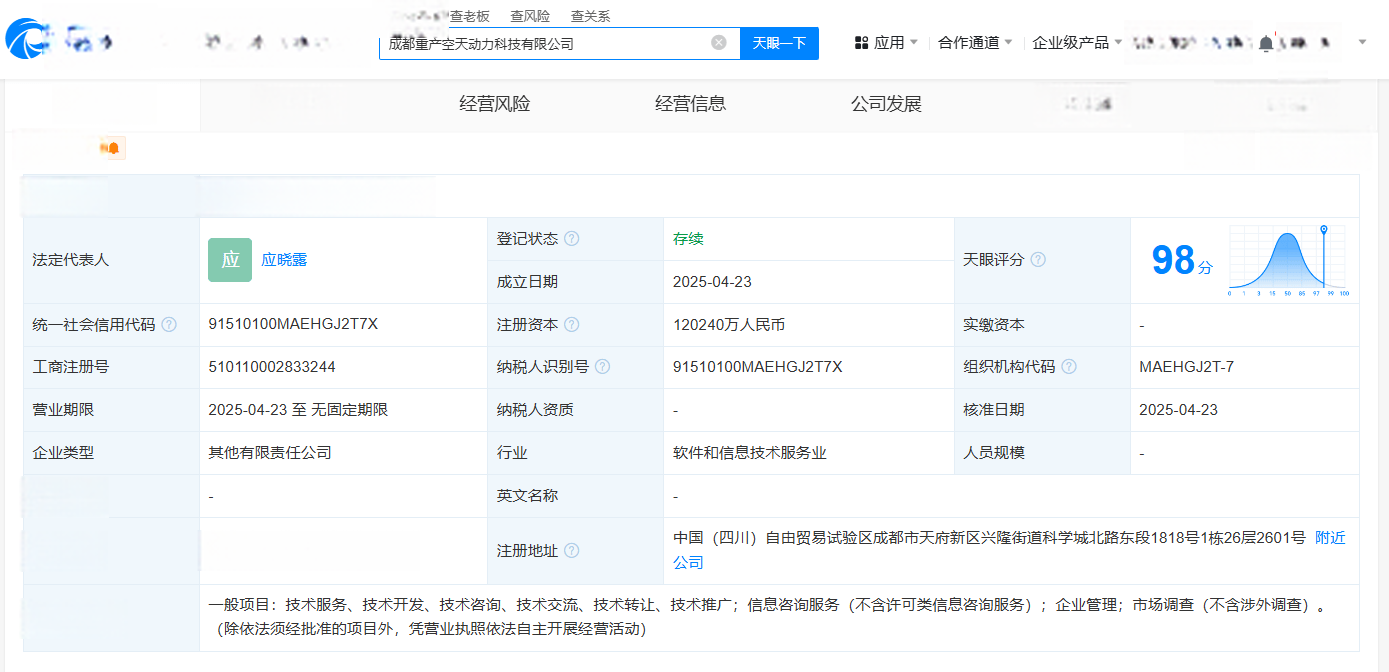
Task: Select the 工商注册号 value 510110002833244
Action: click(272, 367)
